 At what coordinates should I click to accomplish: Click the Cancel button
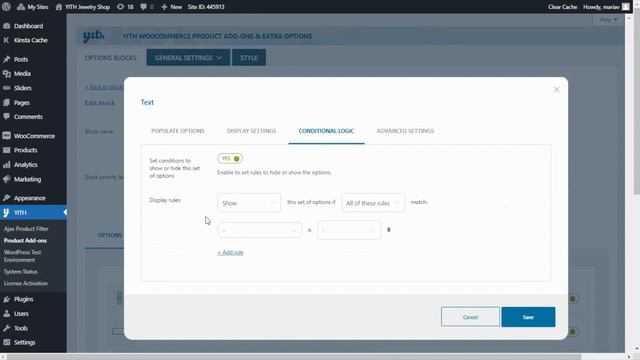[470, 317]
